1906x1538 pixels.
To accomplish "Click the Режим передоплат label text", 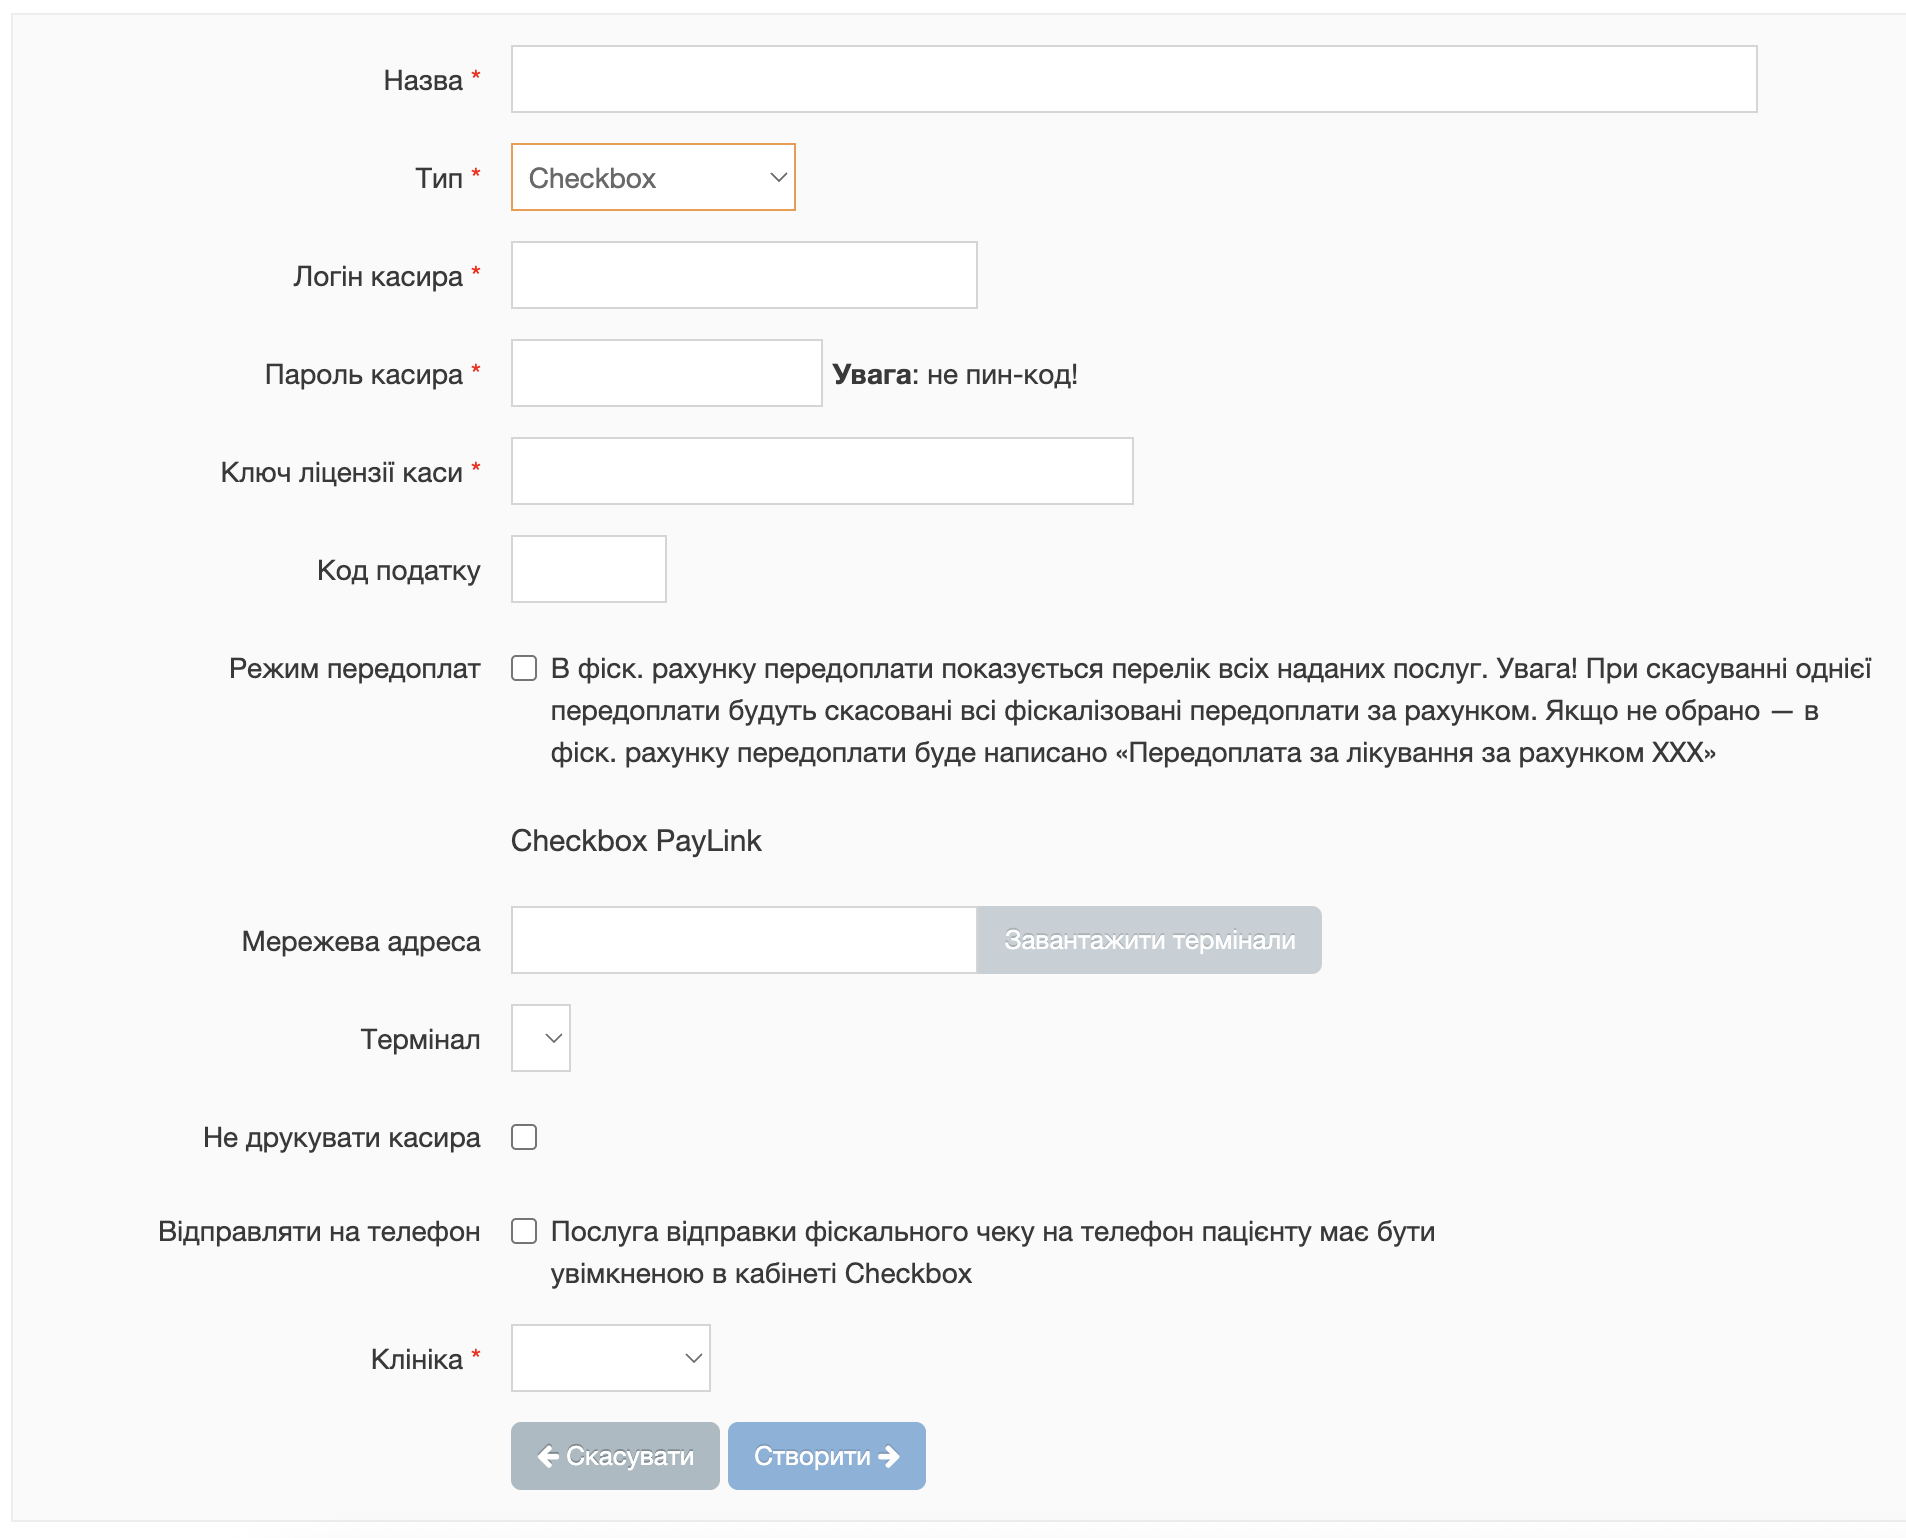I will point(355,668).
